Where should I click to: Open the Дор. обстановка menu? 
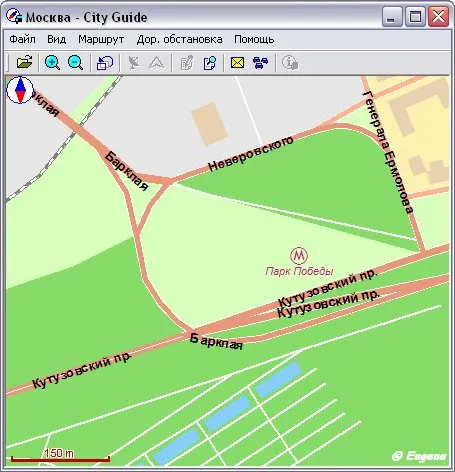179,39
